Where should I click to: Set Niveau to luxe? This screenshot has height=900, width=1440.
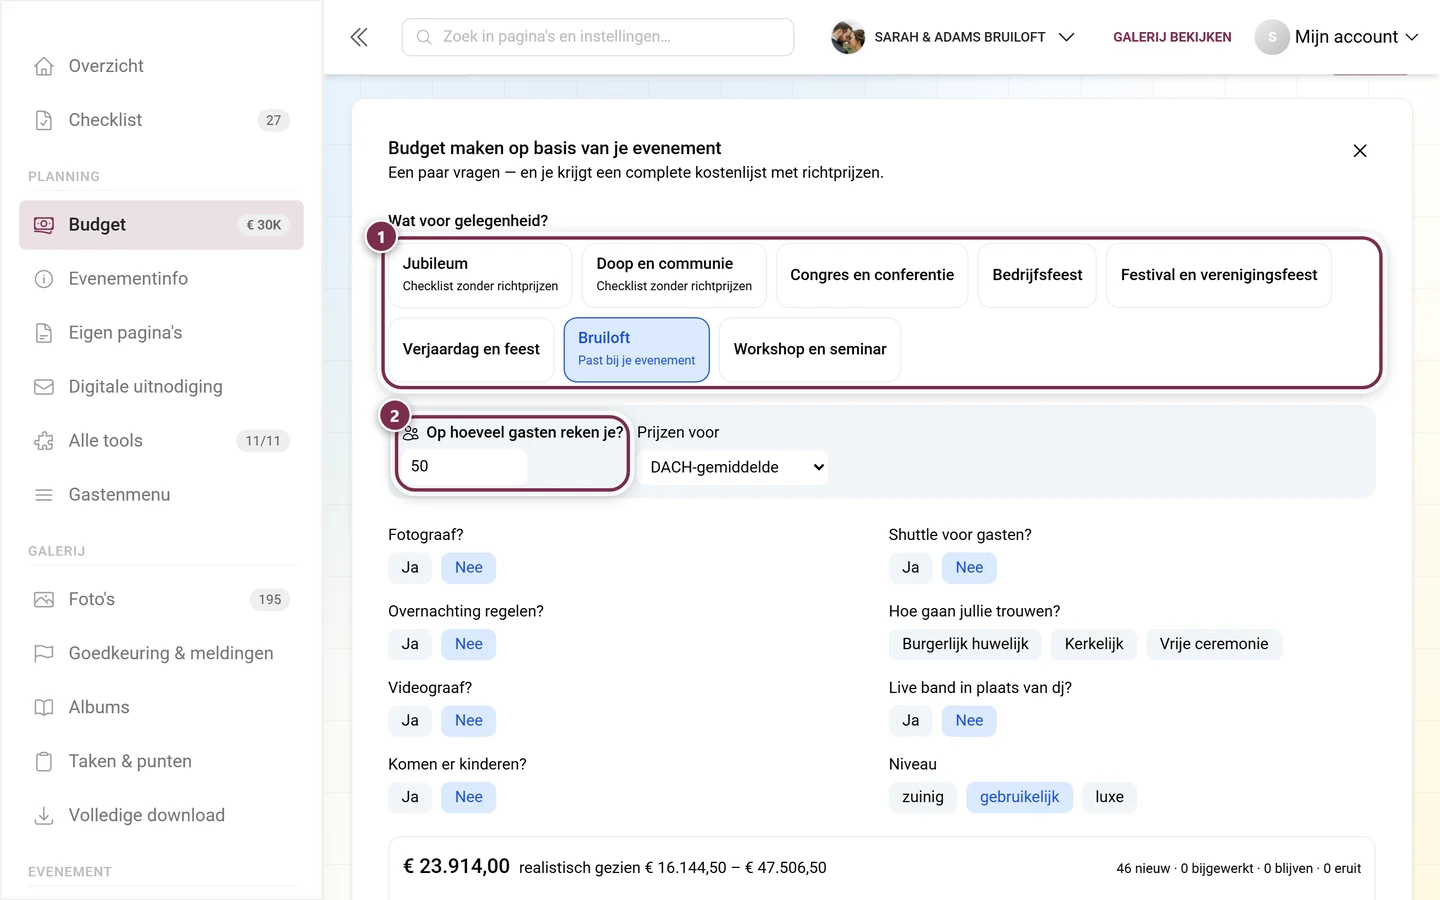1110,797
